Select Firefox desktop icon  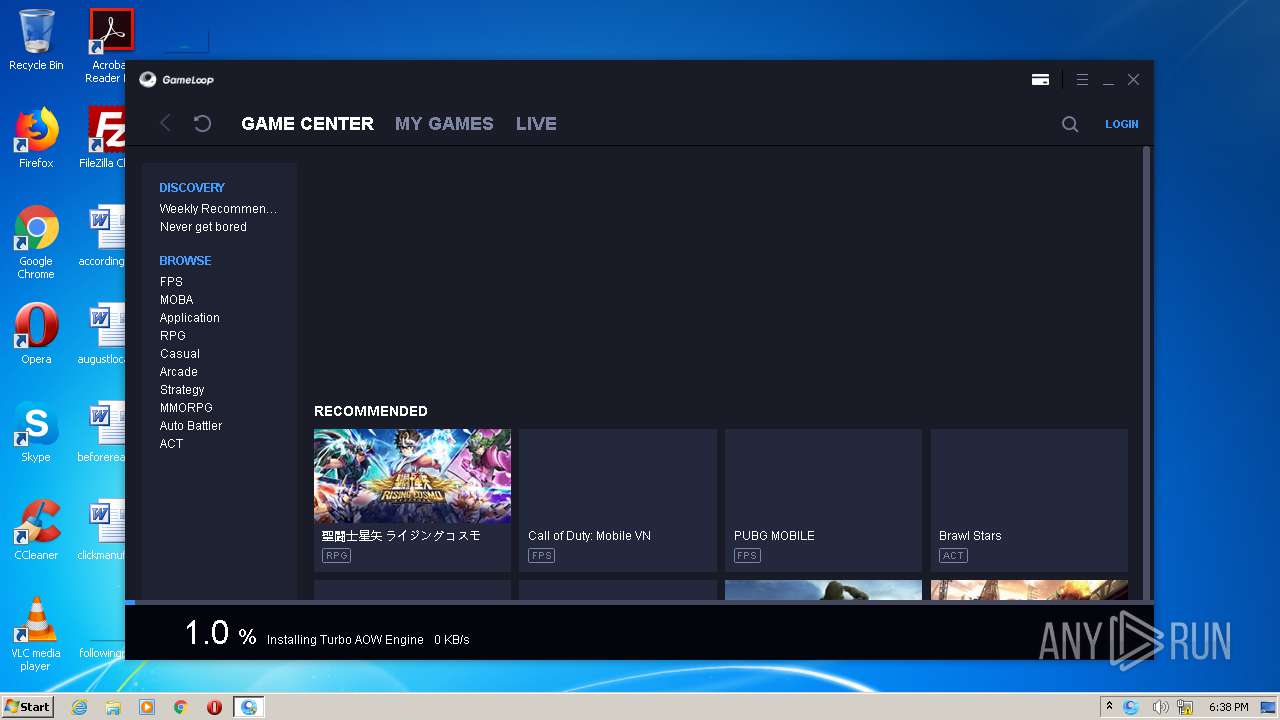coord(36,138)
